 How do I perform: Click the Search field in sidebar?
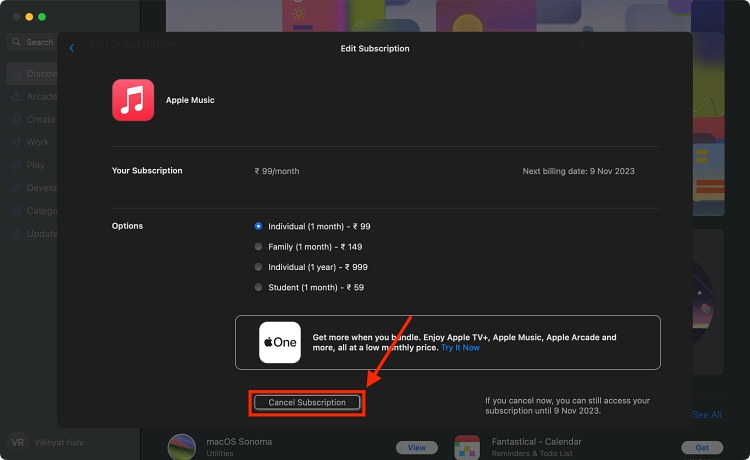(32, 42)
